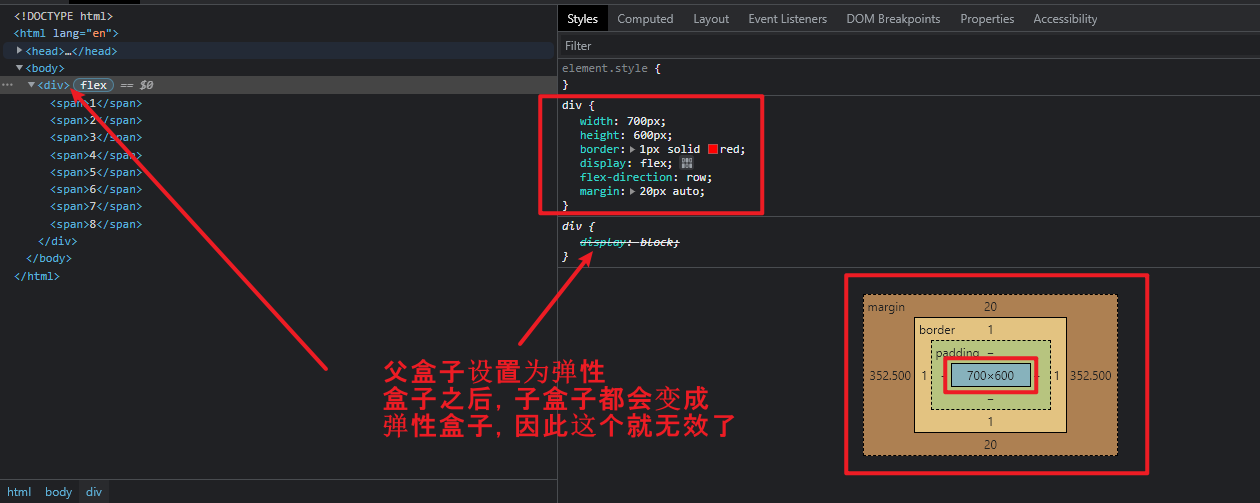The width and height of the screenshot is (1260, 503).
Task: Open the Accessibility tab
Action: pyautogui.click(x=1065, y=19)
